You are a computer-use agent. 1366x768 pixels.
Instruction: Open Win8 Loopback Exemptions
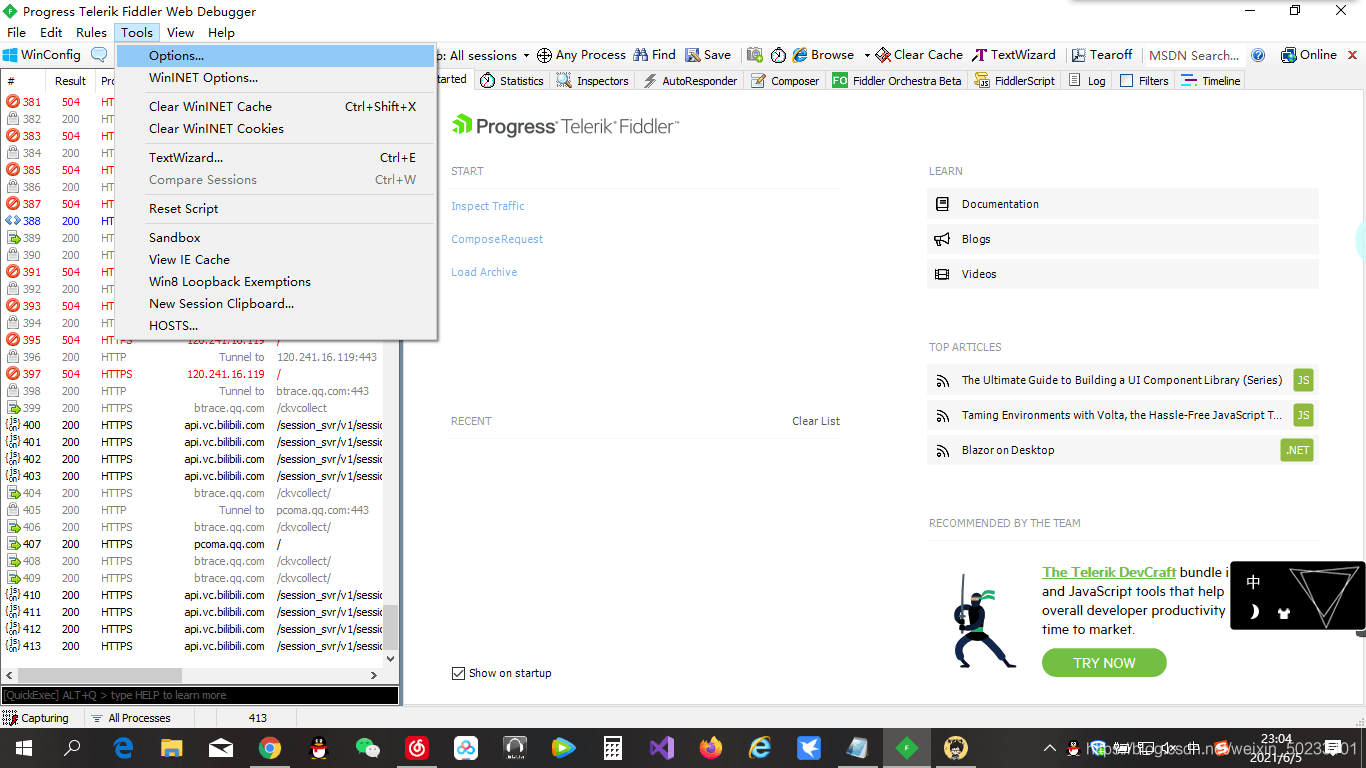[277, 282]
